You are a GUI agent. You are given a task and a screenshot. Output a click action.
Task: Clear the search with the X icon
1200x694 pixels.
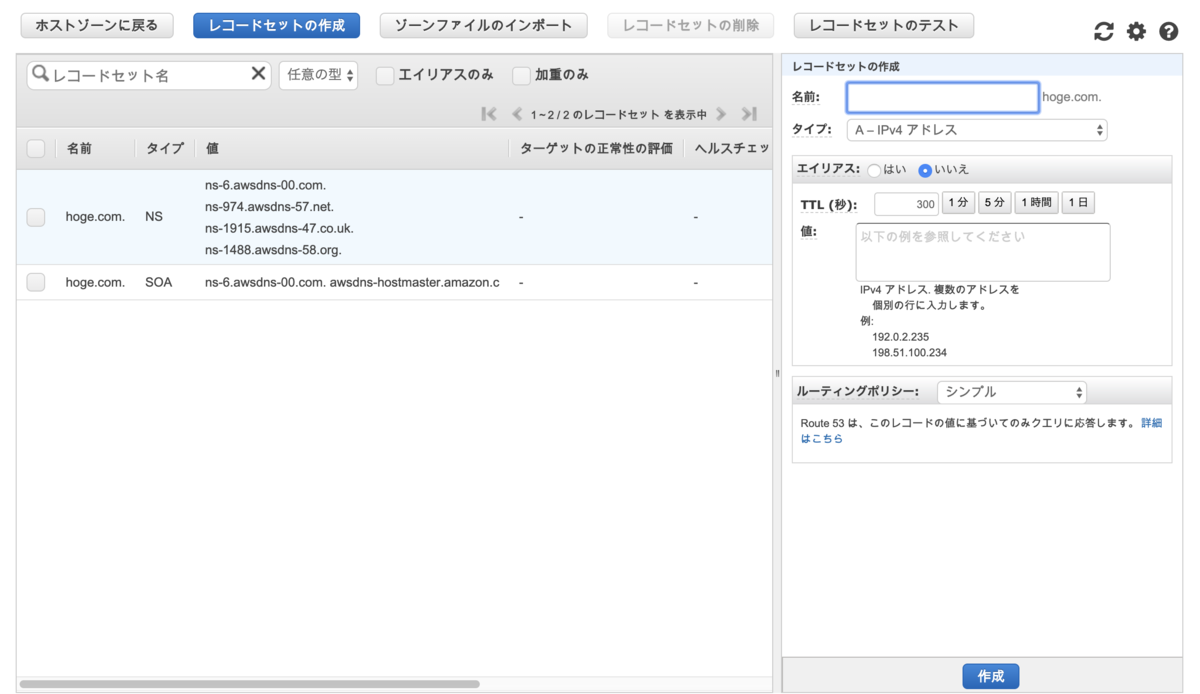coord(258,74)
